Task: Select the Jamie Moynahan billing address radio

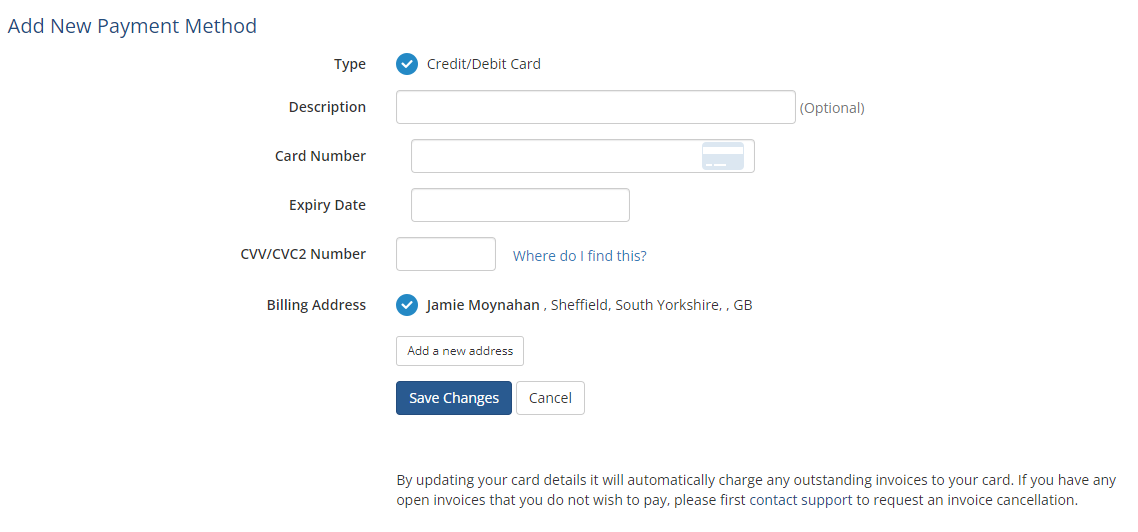Action: click(x=407, y=305)
